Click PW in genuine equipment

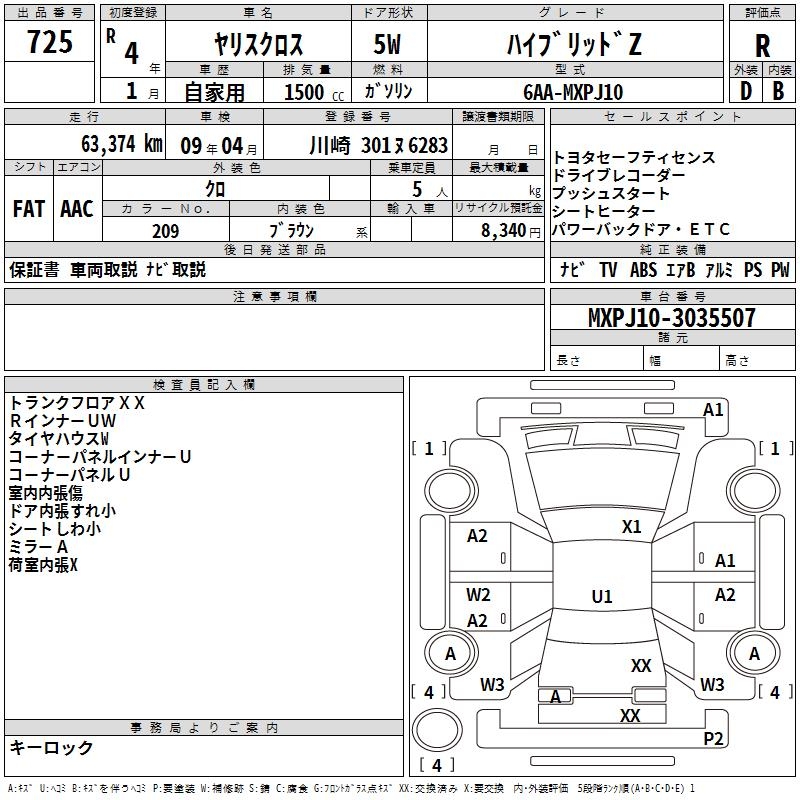click(x=780, y=269)
